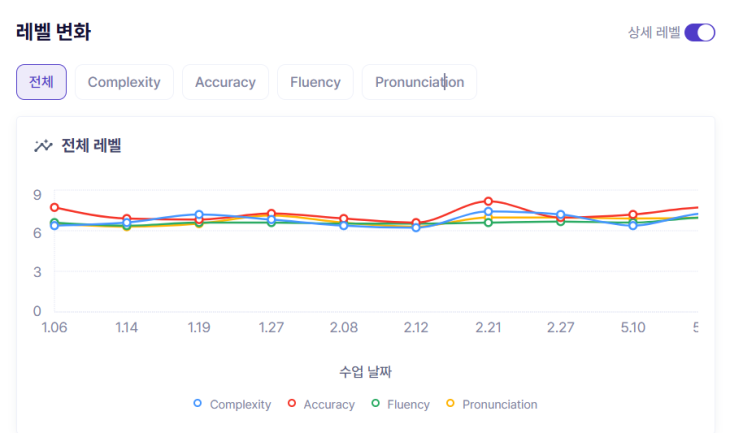This screenshot has width=743, height=433.
Task: Click the 레벨 변화 heading
Action: [54, 32]
